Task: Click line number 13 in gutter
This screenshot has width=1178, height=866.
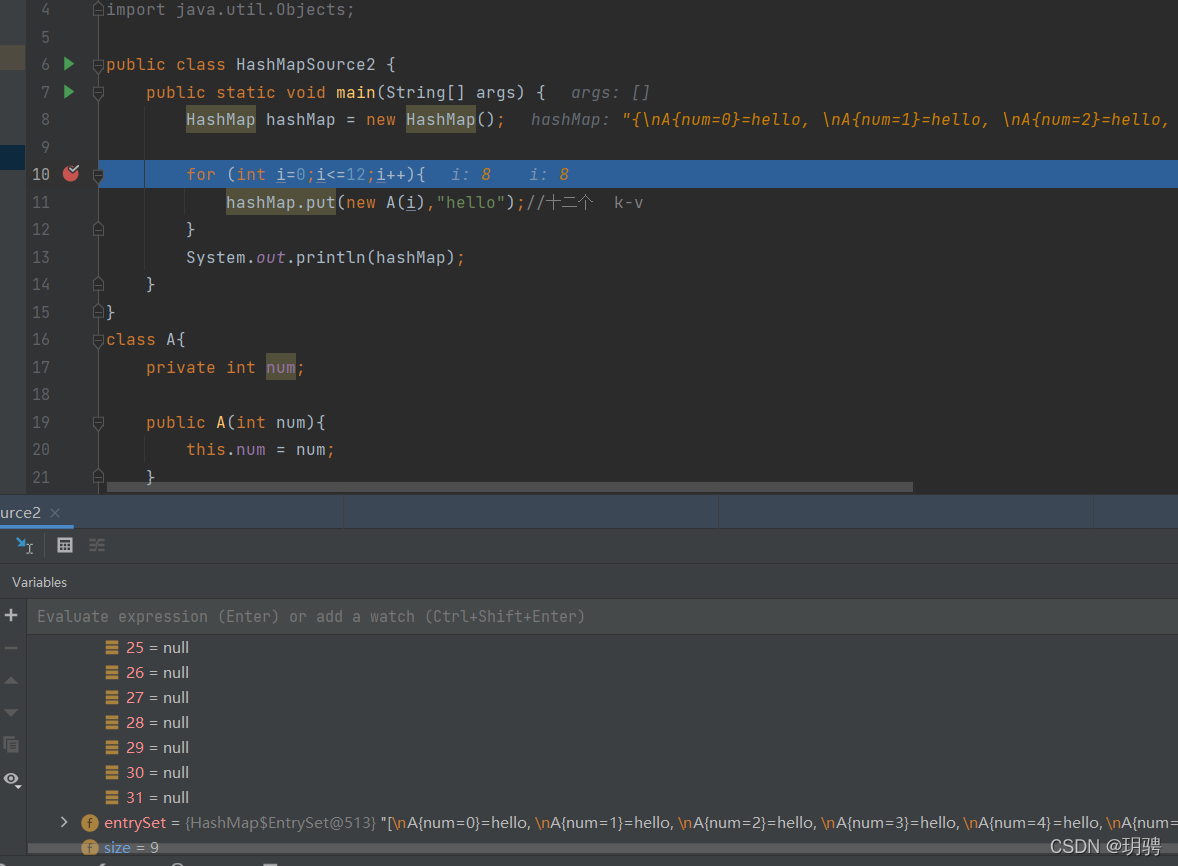Action: coord(41,258)
